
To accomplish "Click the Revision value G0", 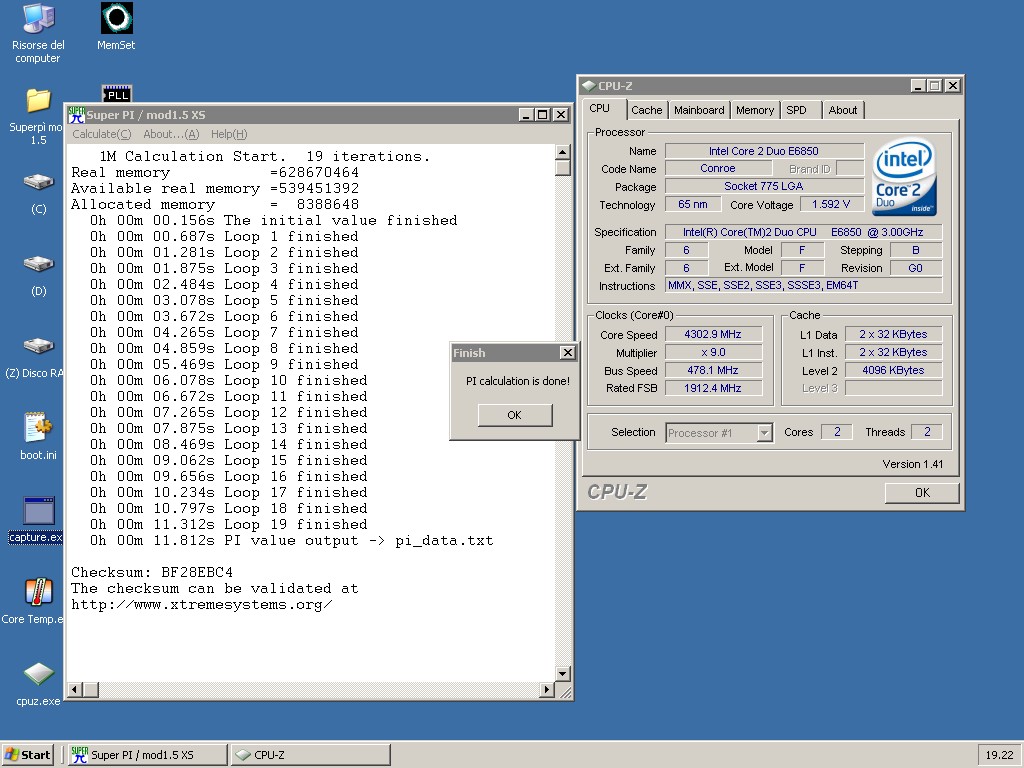I will coord(916,268).
